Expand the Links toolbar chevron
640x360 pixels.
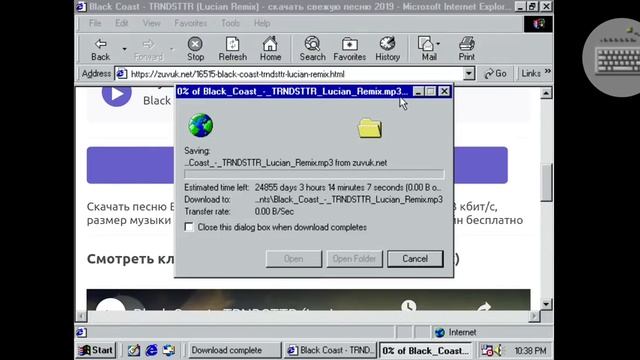548,72
